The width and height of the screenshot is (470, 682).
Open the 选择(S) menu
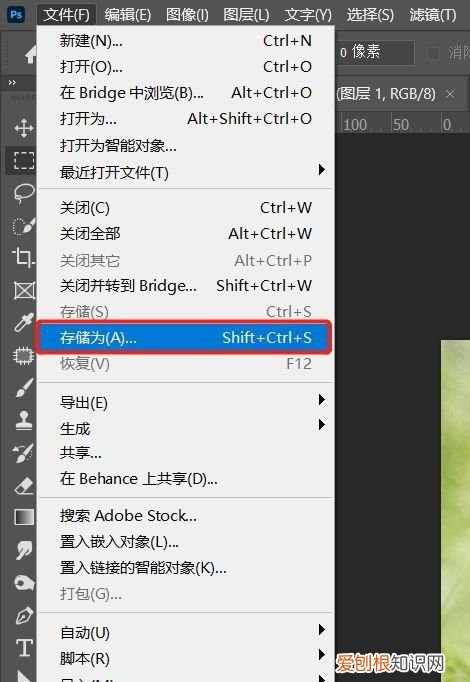pos(370,15)
